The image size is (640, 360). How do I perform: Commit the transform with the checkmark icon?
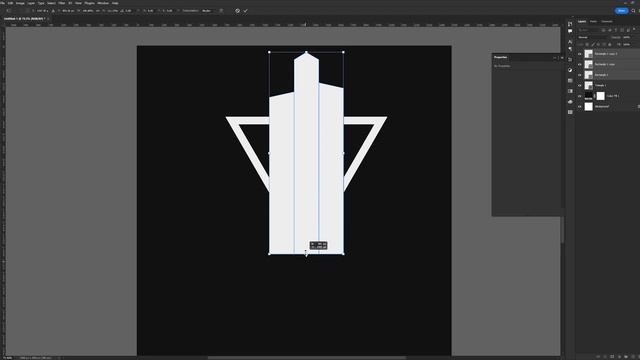(246, 11)
